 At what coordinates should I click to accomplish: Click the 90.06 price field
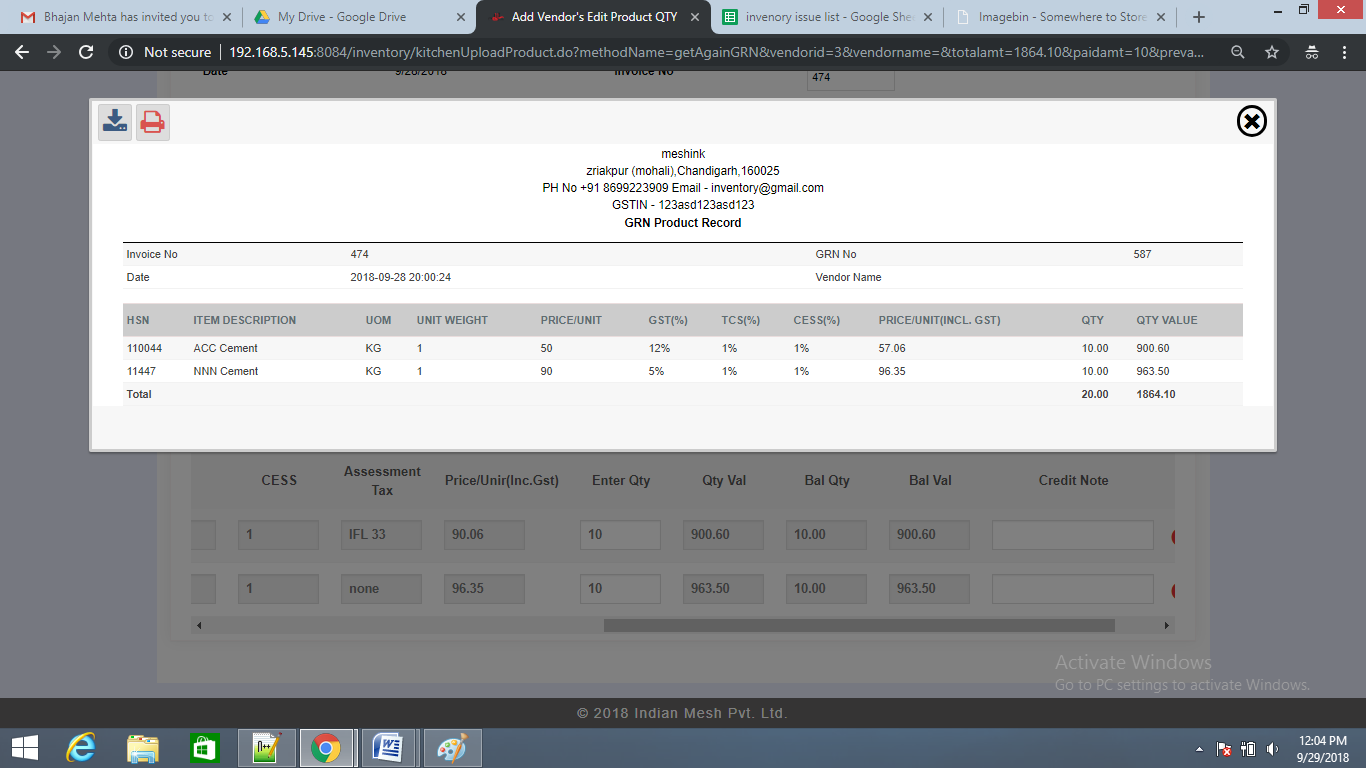click(484, 535)
